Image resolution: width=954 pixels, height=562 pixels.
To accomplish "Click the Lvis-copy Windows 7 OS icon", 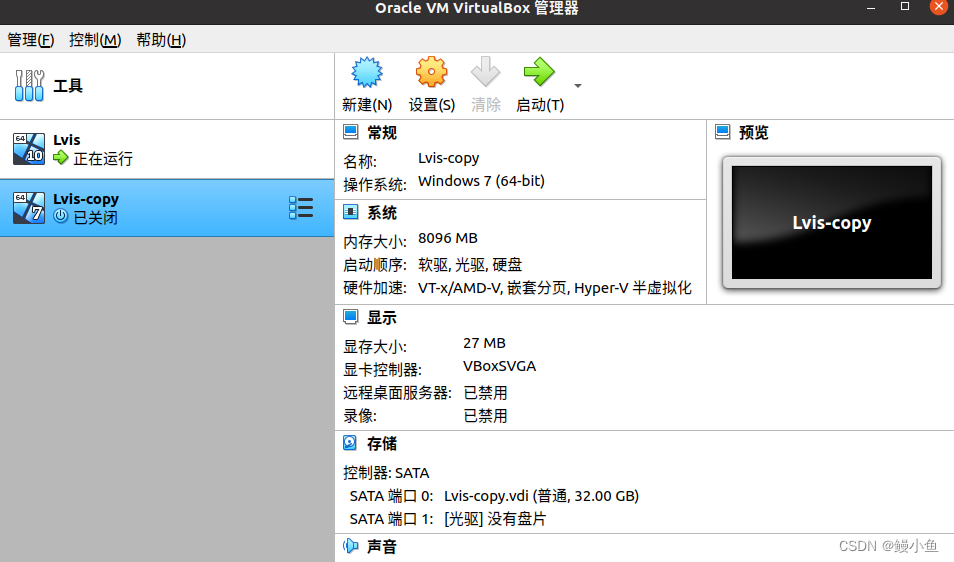I will [x=29, y=208].
